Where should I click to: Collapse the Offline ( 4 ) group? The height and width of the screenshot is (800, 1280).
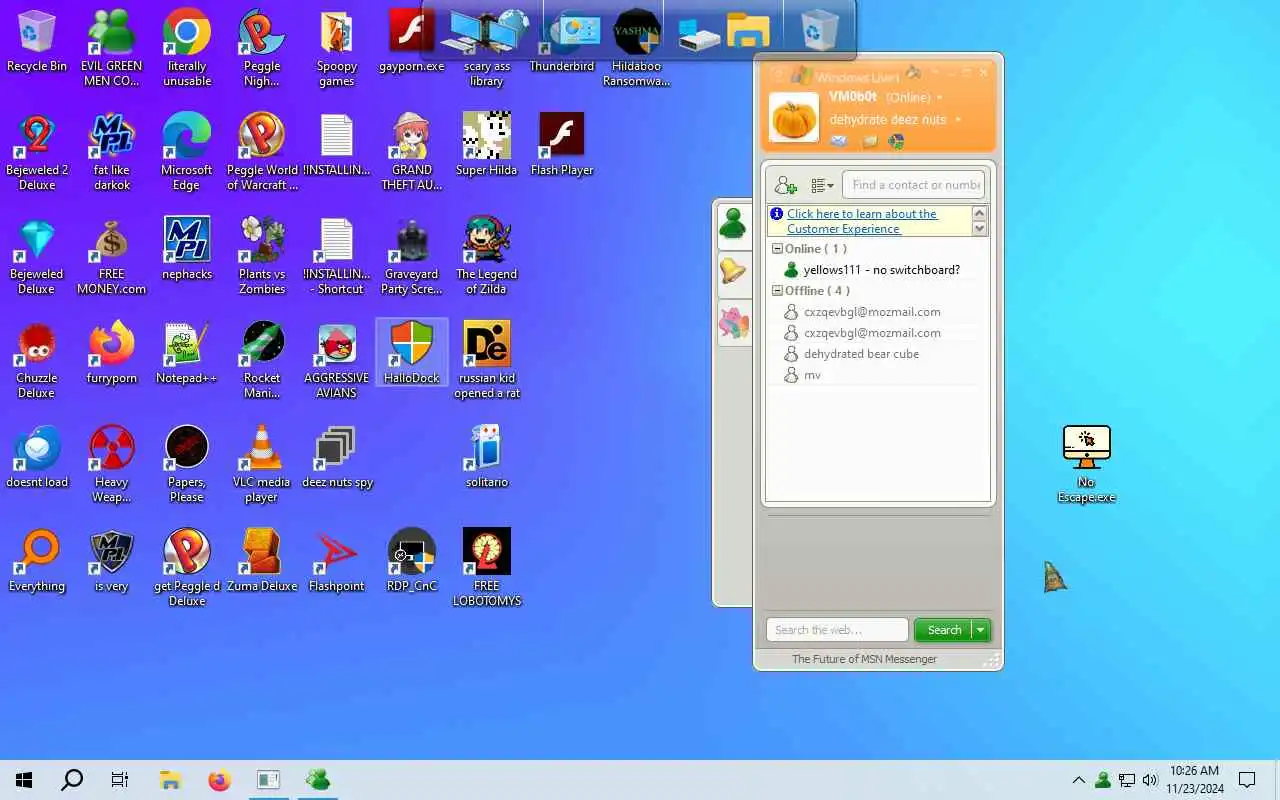point(777,291)
